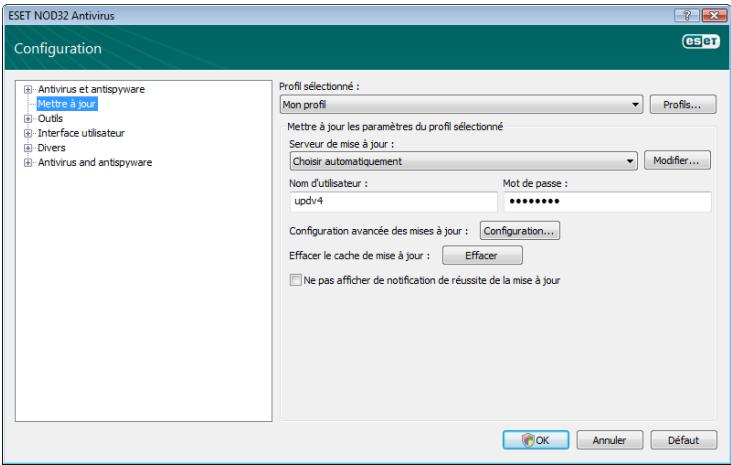Click the Défaut button
This screenshot has height=465, width=731.
[683, 440]
